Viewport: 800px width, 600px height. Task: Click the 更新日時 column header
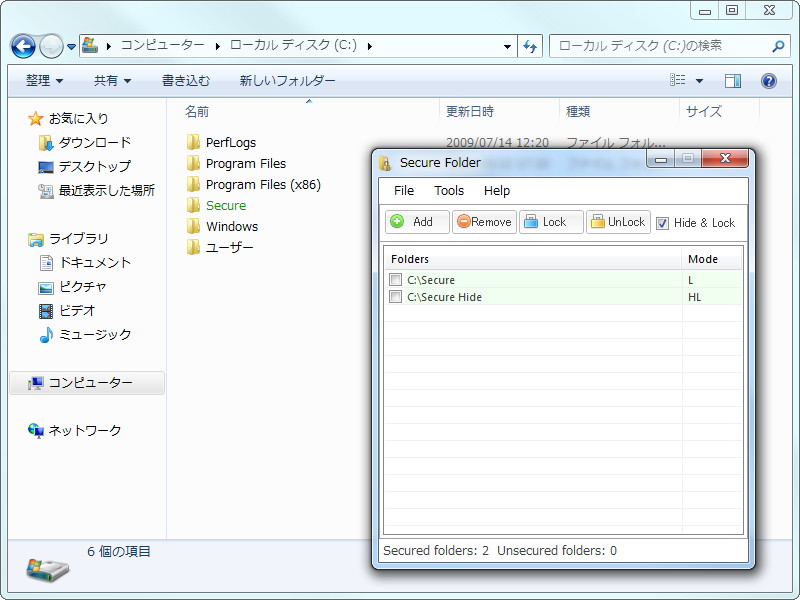[x=470, y=111]
